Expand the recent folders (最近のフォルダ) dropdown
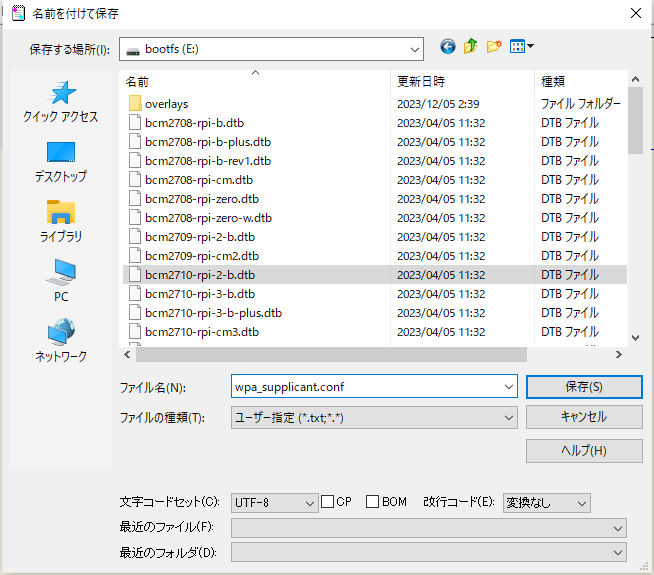This screenshot has width=654, height=575. [x=429, y=553]
